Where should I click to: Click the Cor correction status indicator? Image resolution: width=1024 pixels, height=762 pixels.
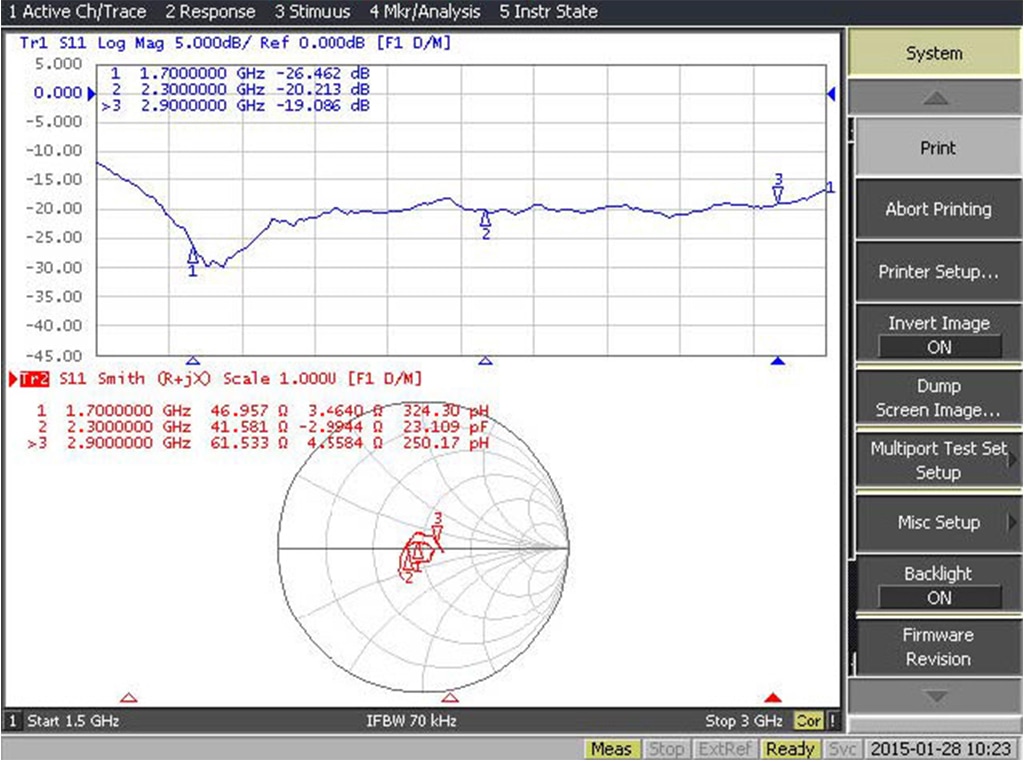tap(808, 721)
